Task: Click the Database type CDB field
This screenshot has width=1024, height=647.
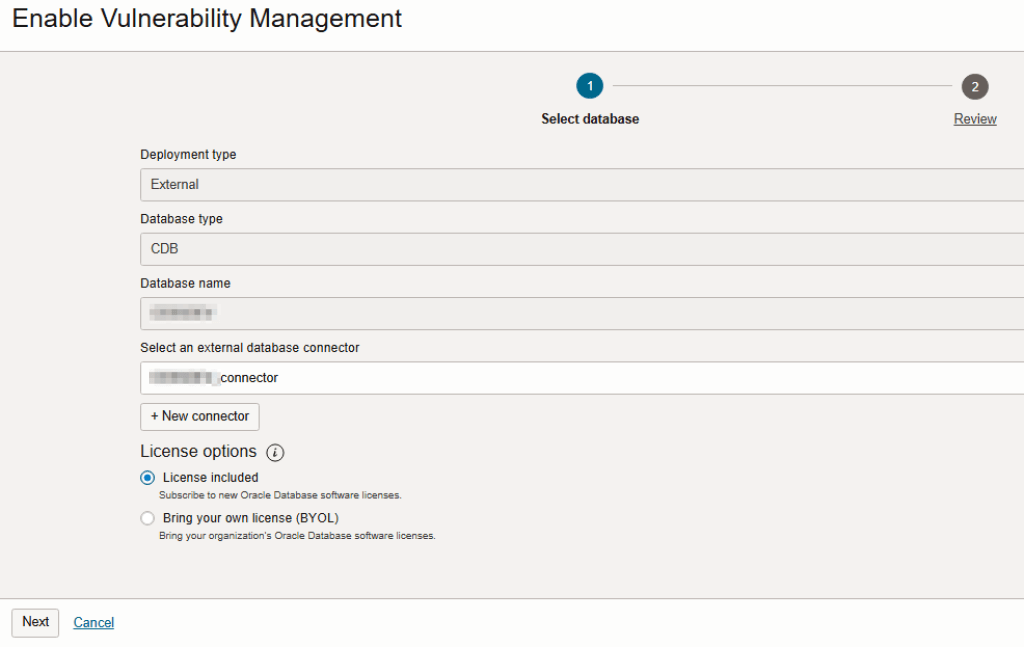Action: [x=580, y=249]
